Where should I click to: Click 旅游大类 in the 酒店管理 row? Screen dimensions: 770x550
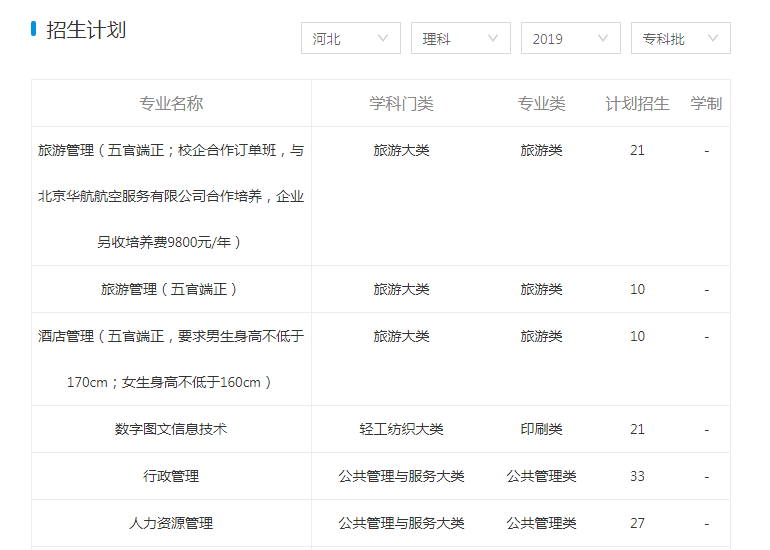point(401,336)
